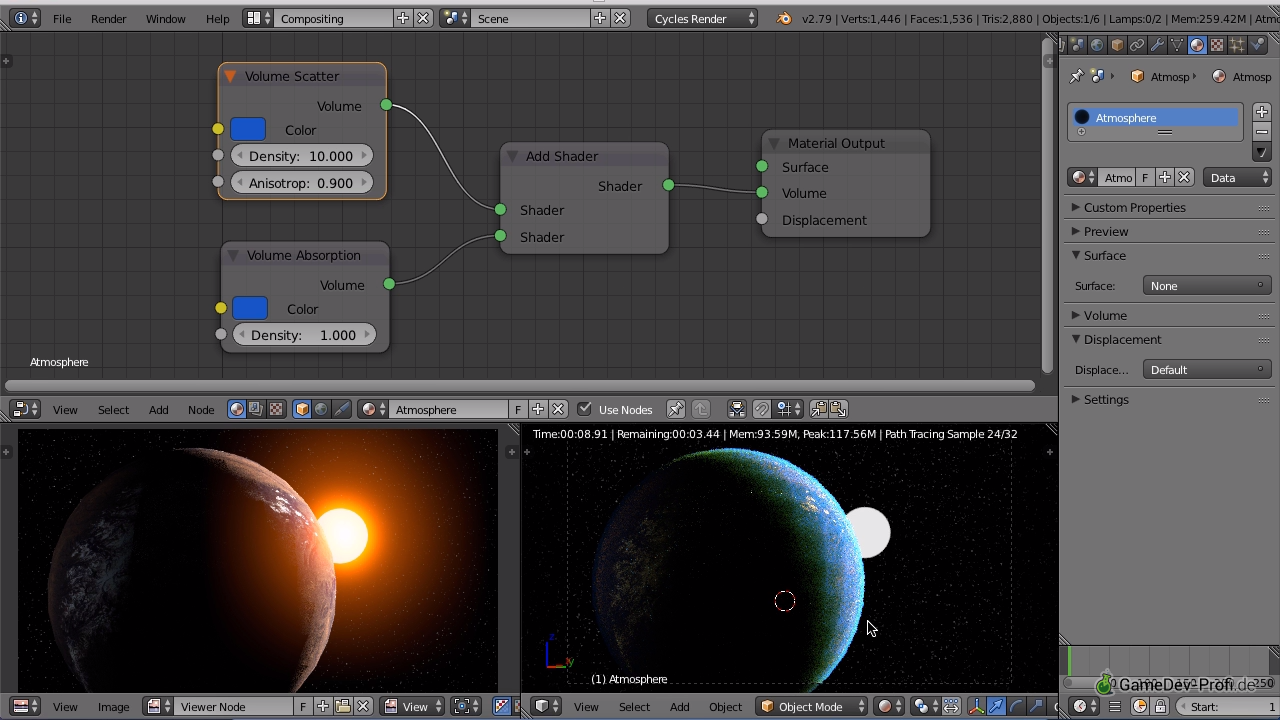This screenshot has height=720, width=1280.
Task: Open image editor Image menu
Action: (x=113, y=706)
